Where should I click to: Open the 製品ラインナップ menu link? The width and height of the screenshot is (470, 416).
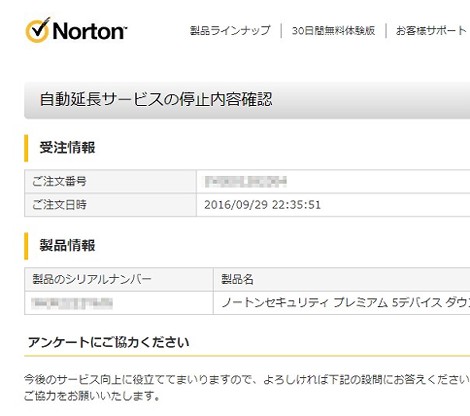pos(230,31)
